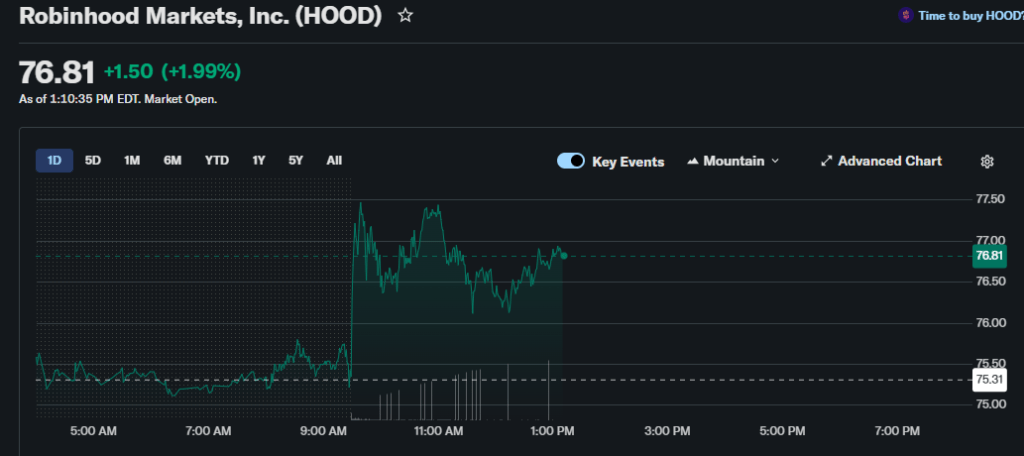Click the 75.31 previous close label

coord(988,380)
